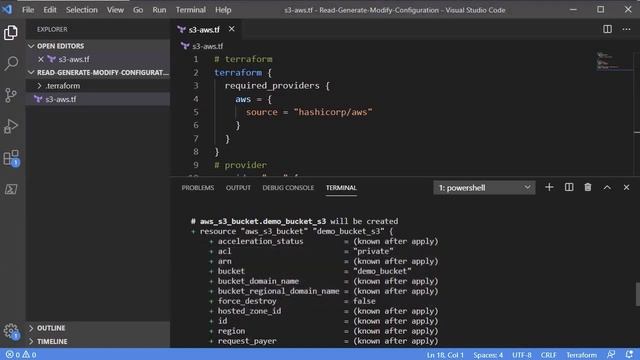The height and width of the screenshot is (360, 640).
Task: Split the editor to the right
Action: (x=607, y=29)
